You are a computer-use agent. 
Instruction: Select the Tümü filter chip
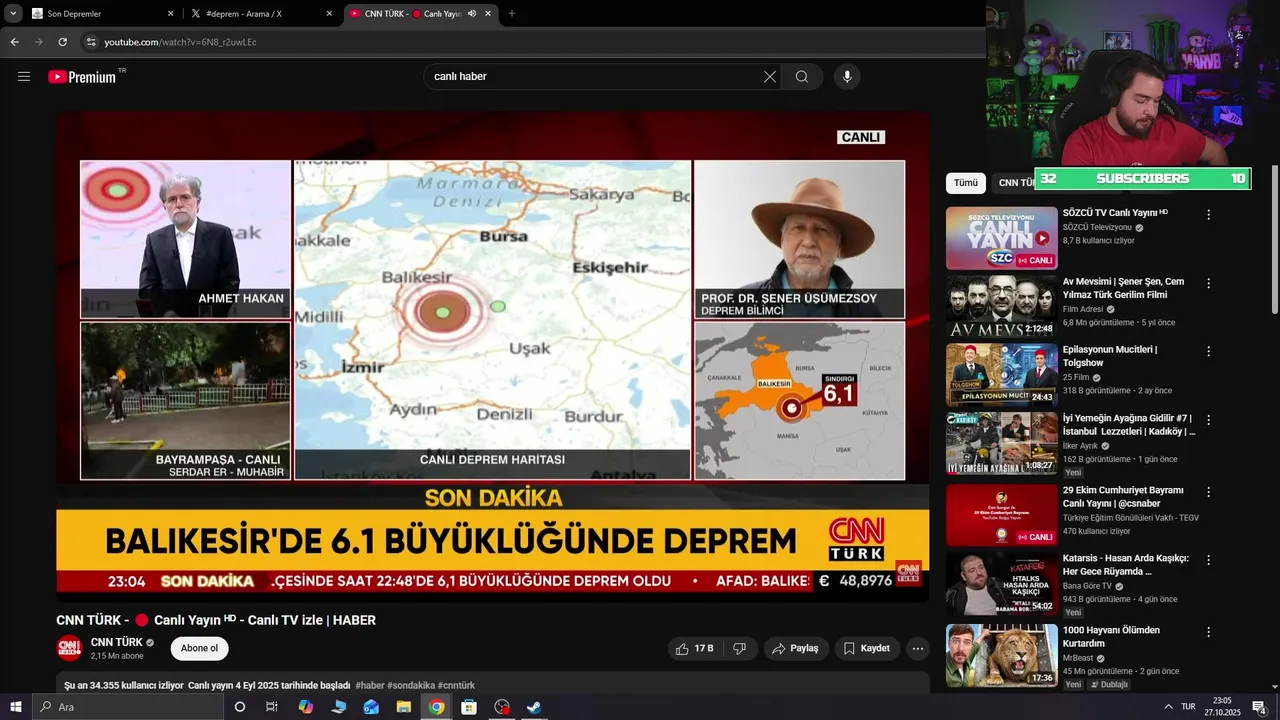click(x=966, y=183)
